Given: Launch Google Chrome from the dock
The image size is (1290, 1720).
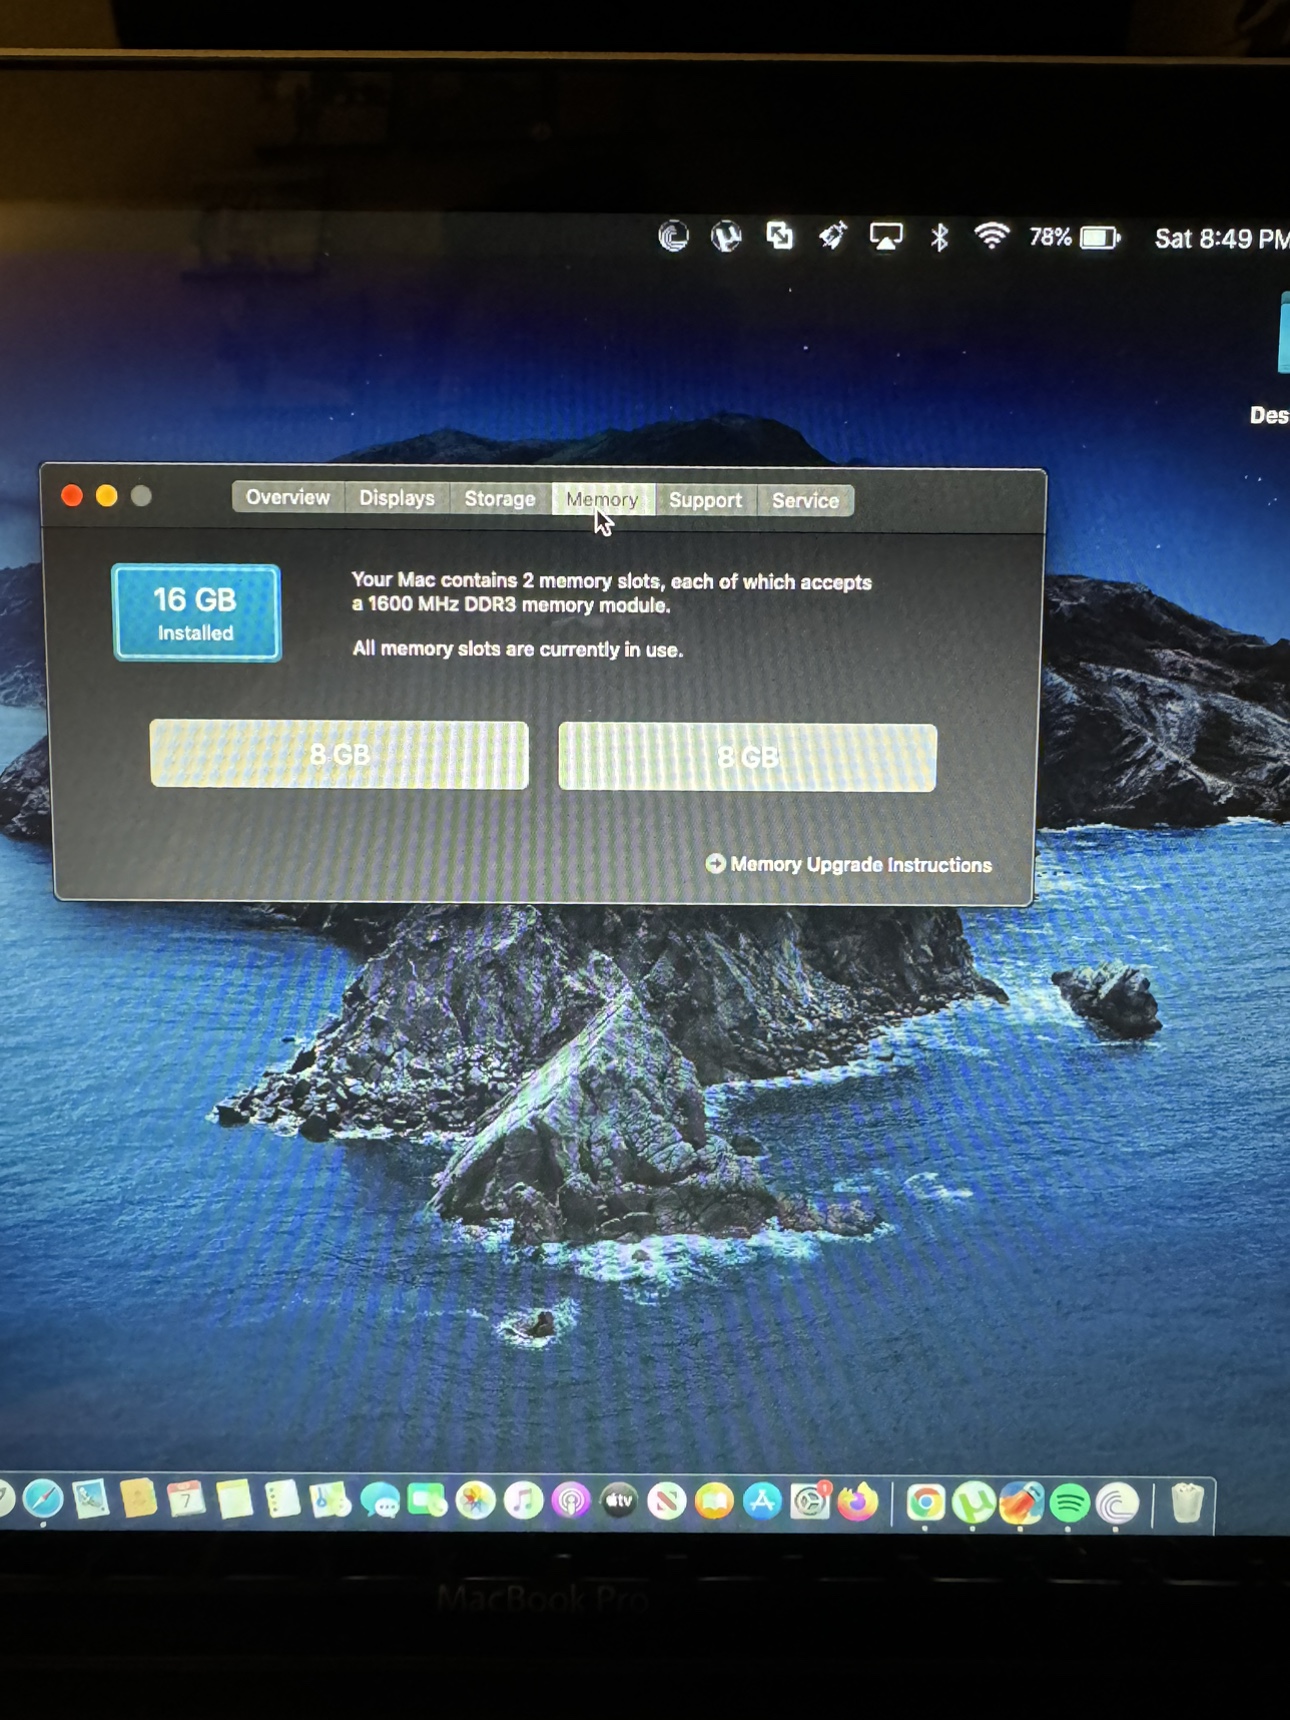Looking at the screenshot, I should [x=925, y=1503].
